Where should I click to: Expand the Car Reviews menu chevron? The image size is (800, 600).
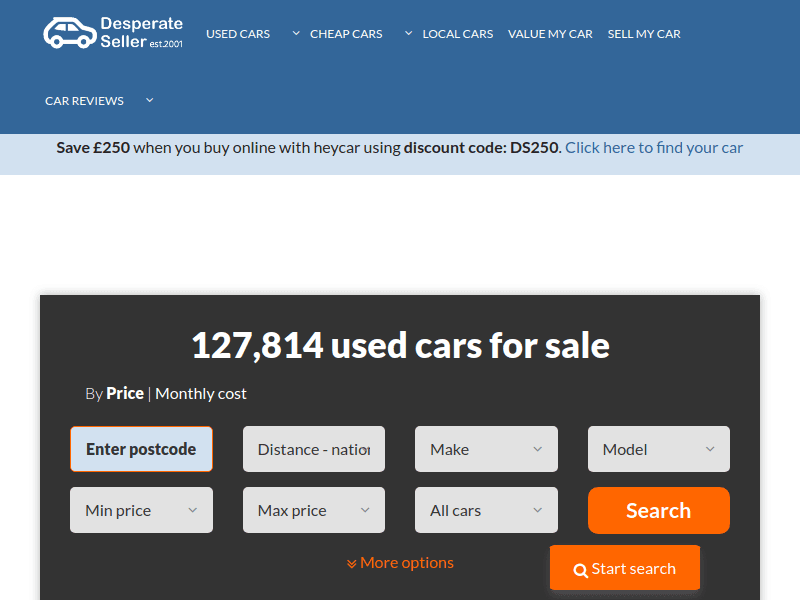pos(149,100)
